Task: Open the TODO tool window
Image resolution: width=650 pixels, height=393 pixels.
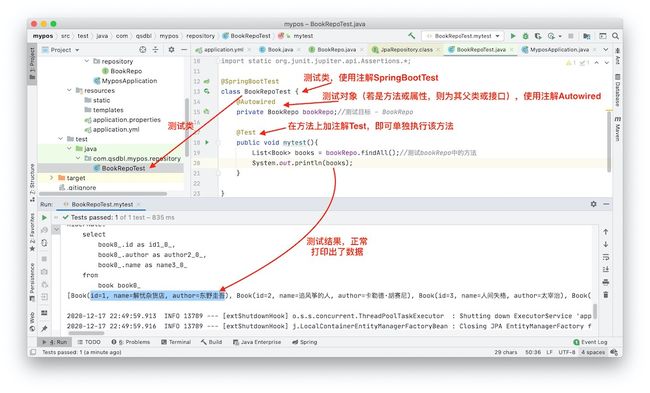Action: click(x=89, y=342)
